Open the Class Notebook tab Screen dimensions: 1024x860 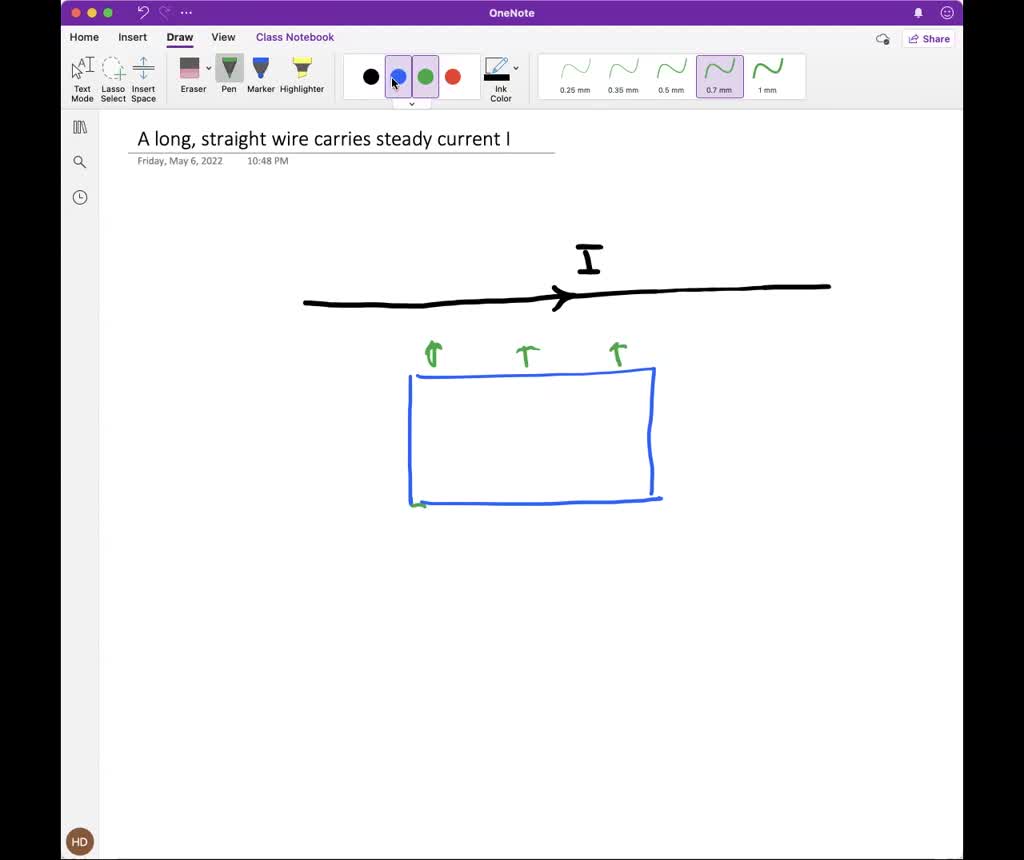pyautogui.click(x=294, y=37)
